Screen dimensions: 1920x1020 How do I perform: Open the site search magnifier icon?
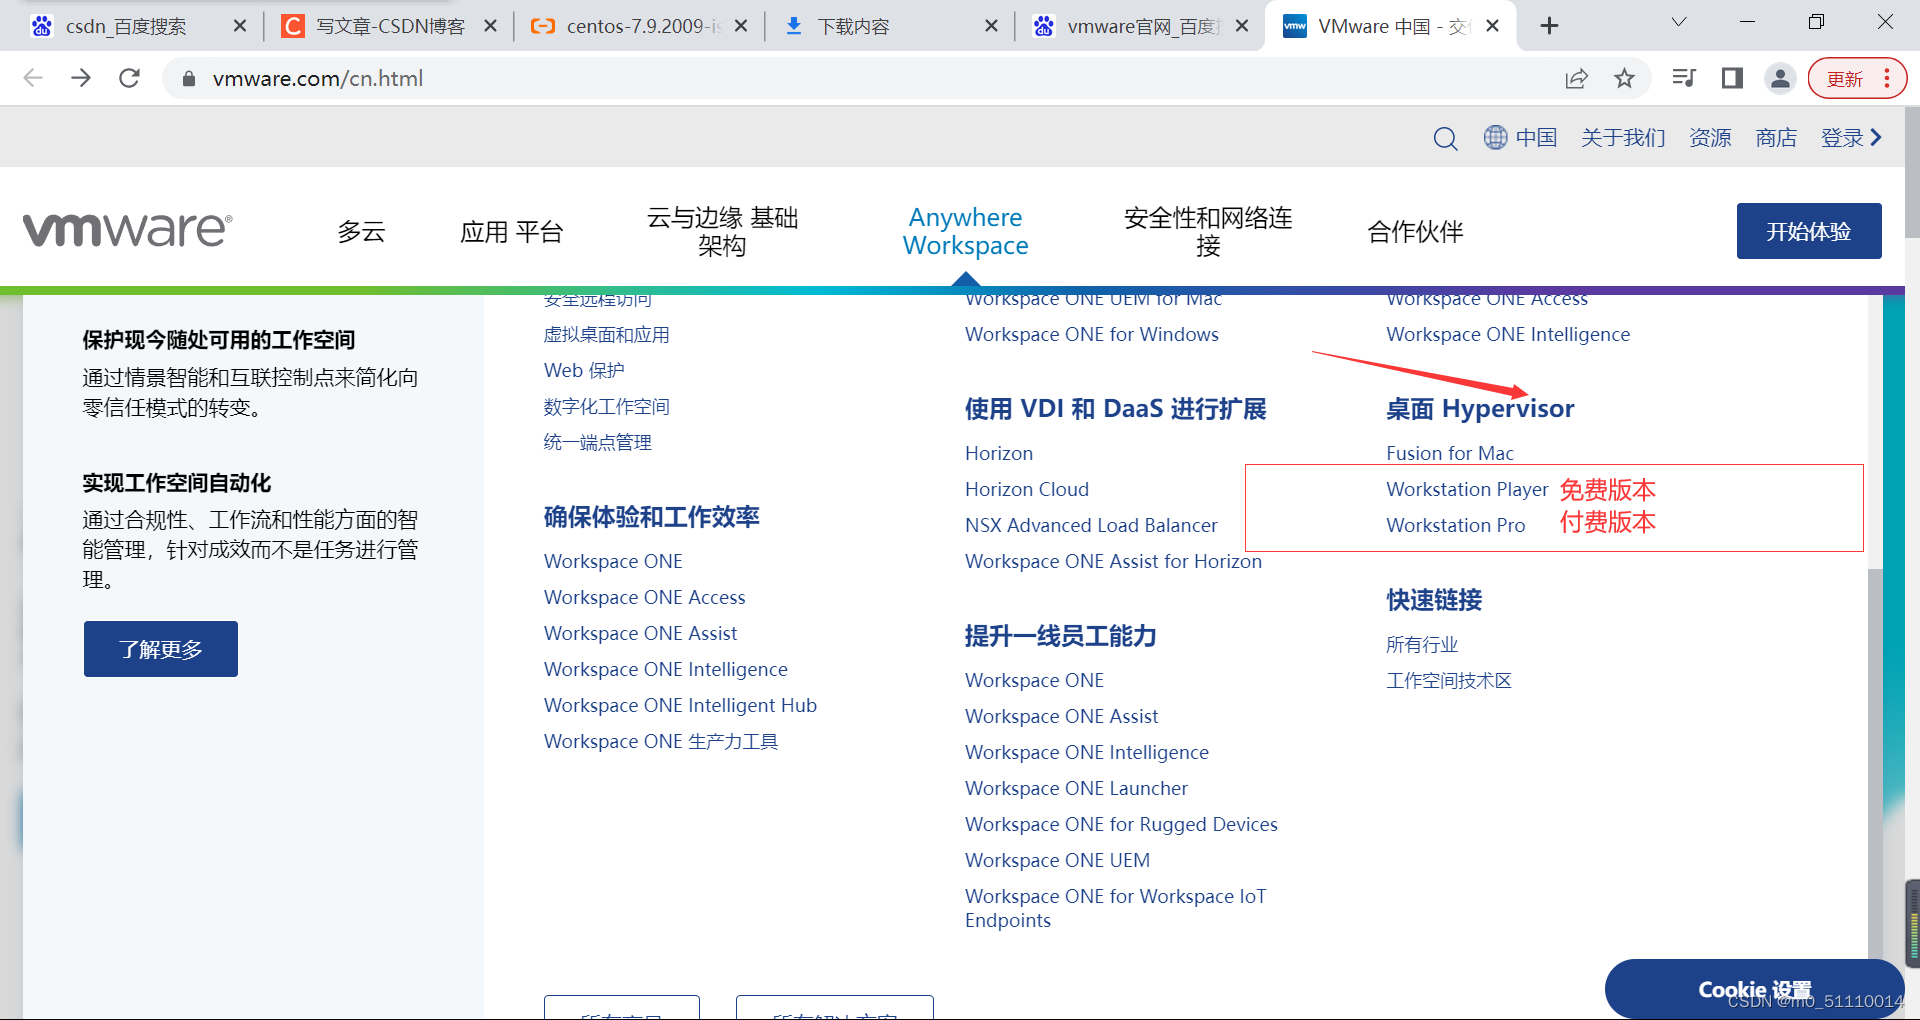pos(1445,137)
